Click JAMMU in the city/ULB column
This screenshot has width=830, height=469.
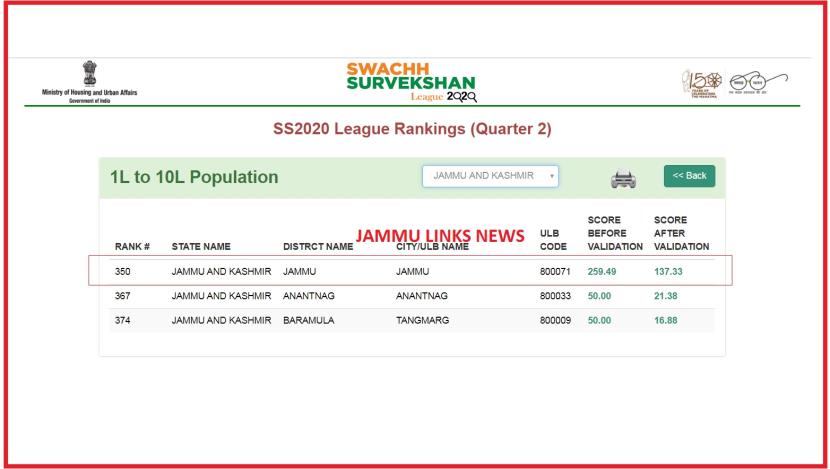[412, 272]
